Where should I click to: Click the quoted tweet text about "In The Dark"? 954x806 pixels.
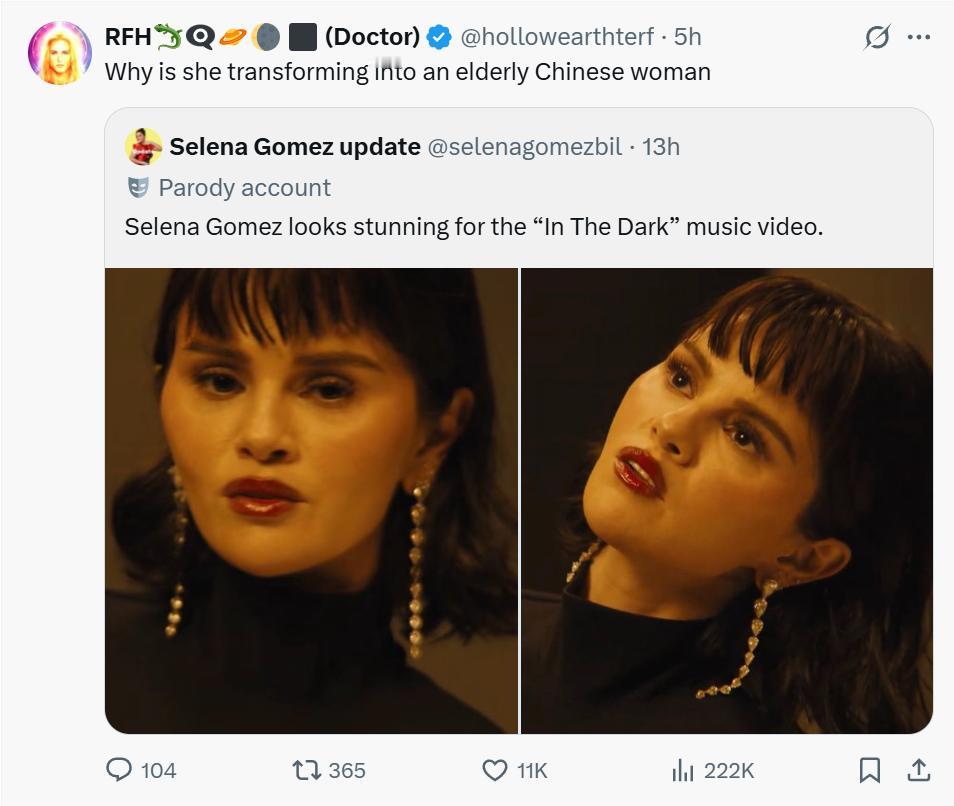tap(473, 227)
